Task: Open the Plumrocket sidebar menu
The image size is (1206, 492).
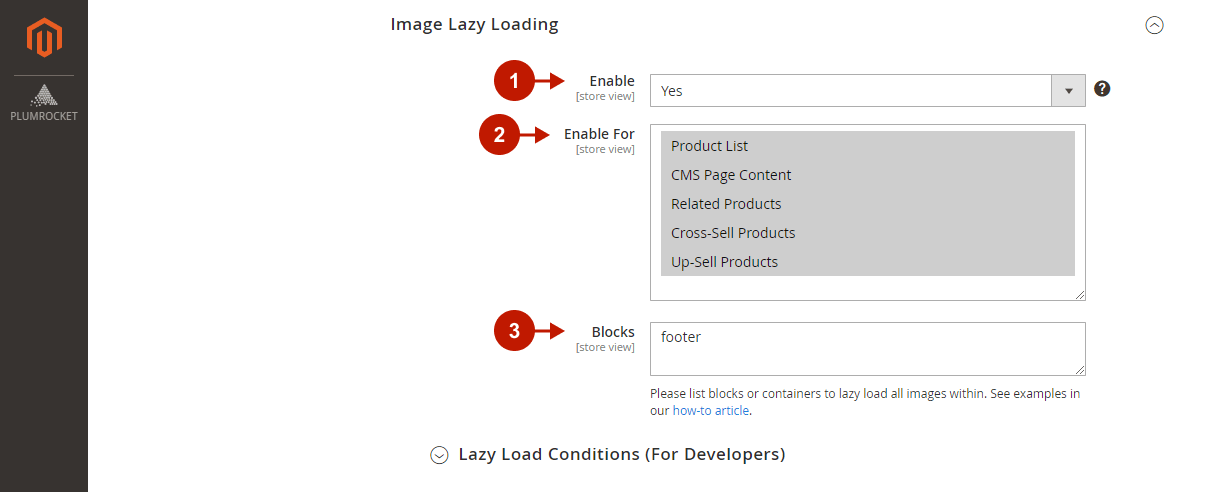Action: click(x=44, y=103)
